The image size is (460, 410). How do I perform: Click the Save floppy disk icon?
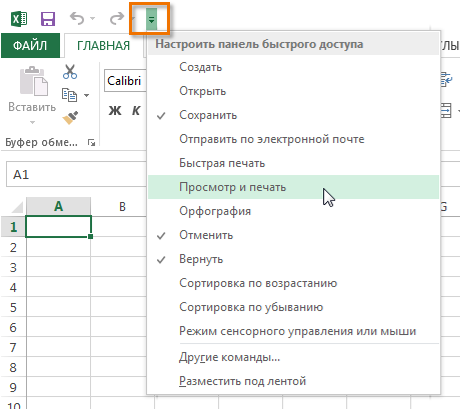(x=48, y=19)
